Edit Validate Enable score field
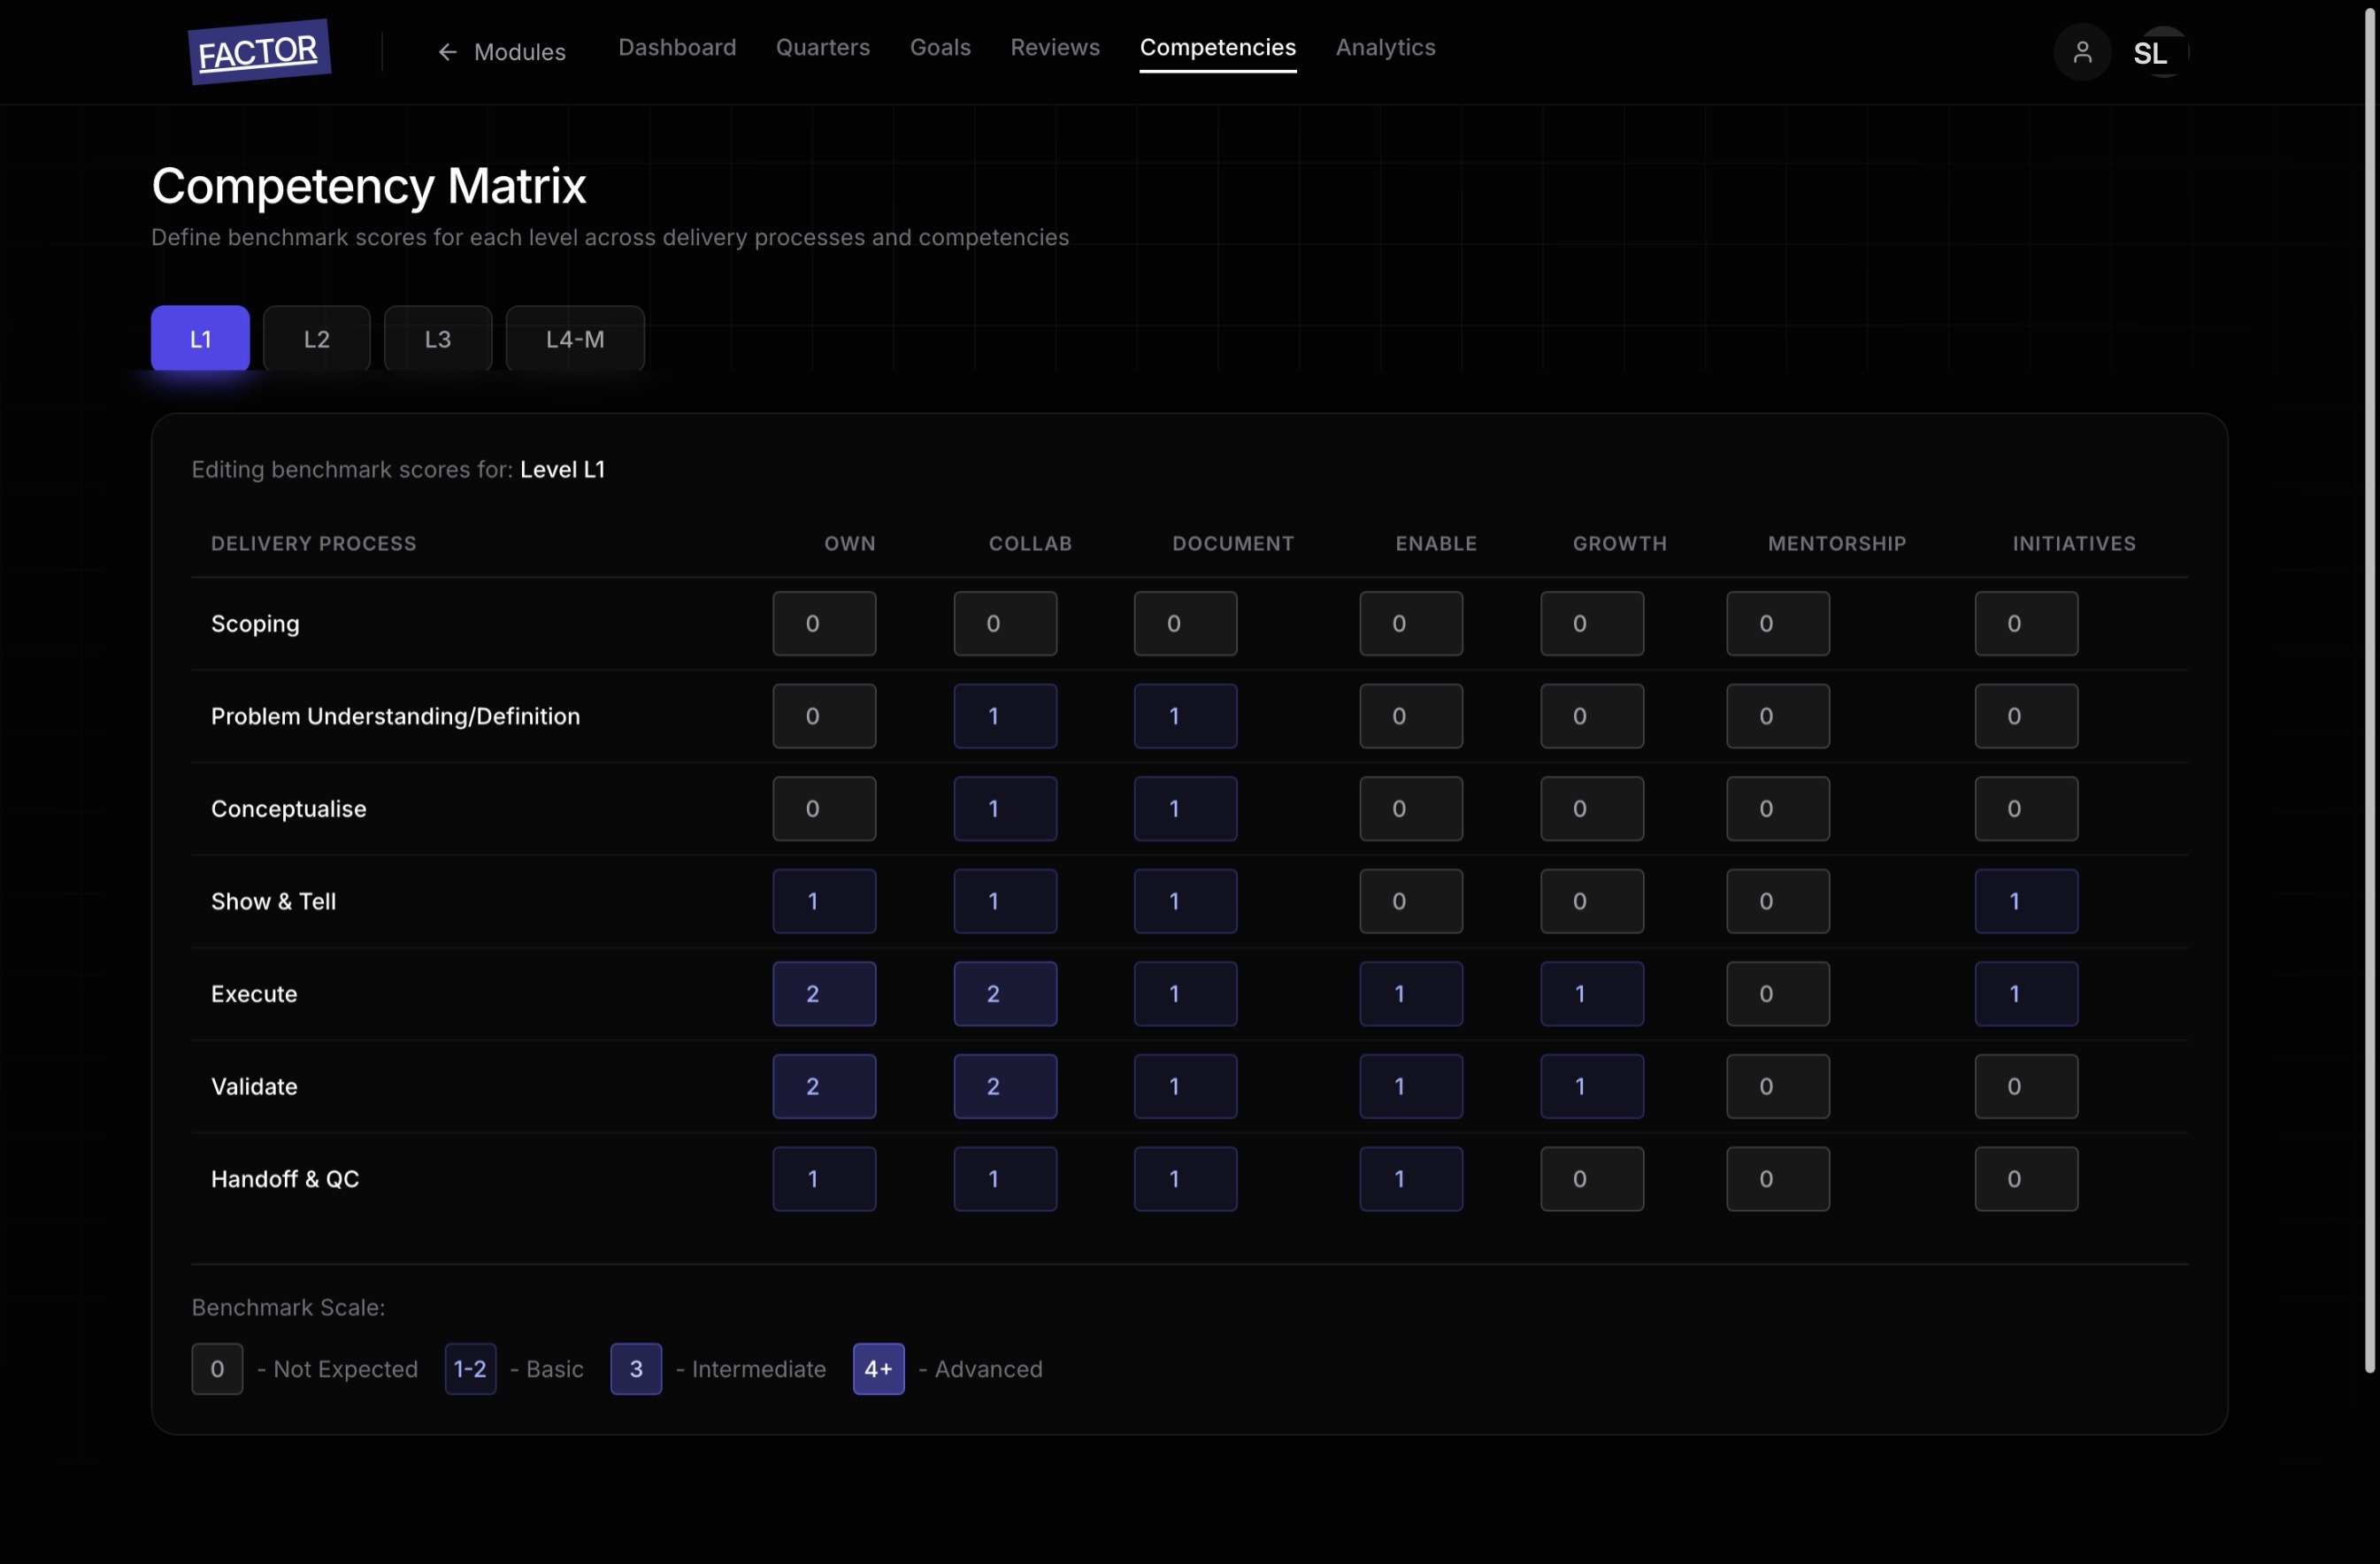2380x1564 pixels. pos(1411,1086)
